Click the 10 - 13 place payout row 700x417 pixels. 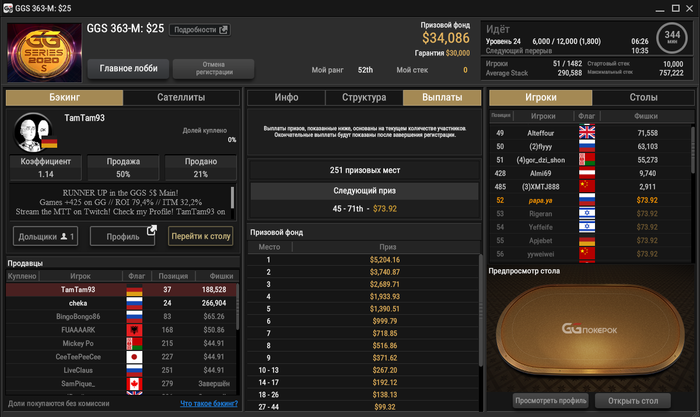click(363, 370)
